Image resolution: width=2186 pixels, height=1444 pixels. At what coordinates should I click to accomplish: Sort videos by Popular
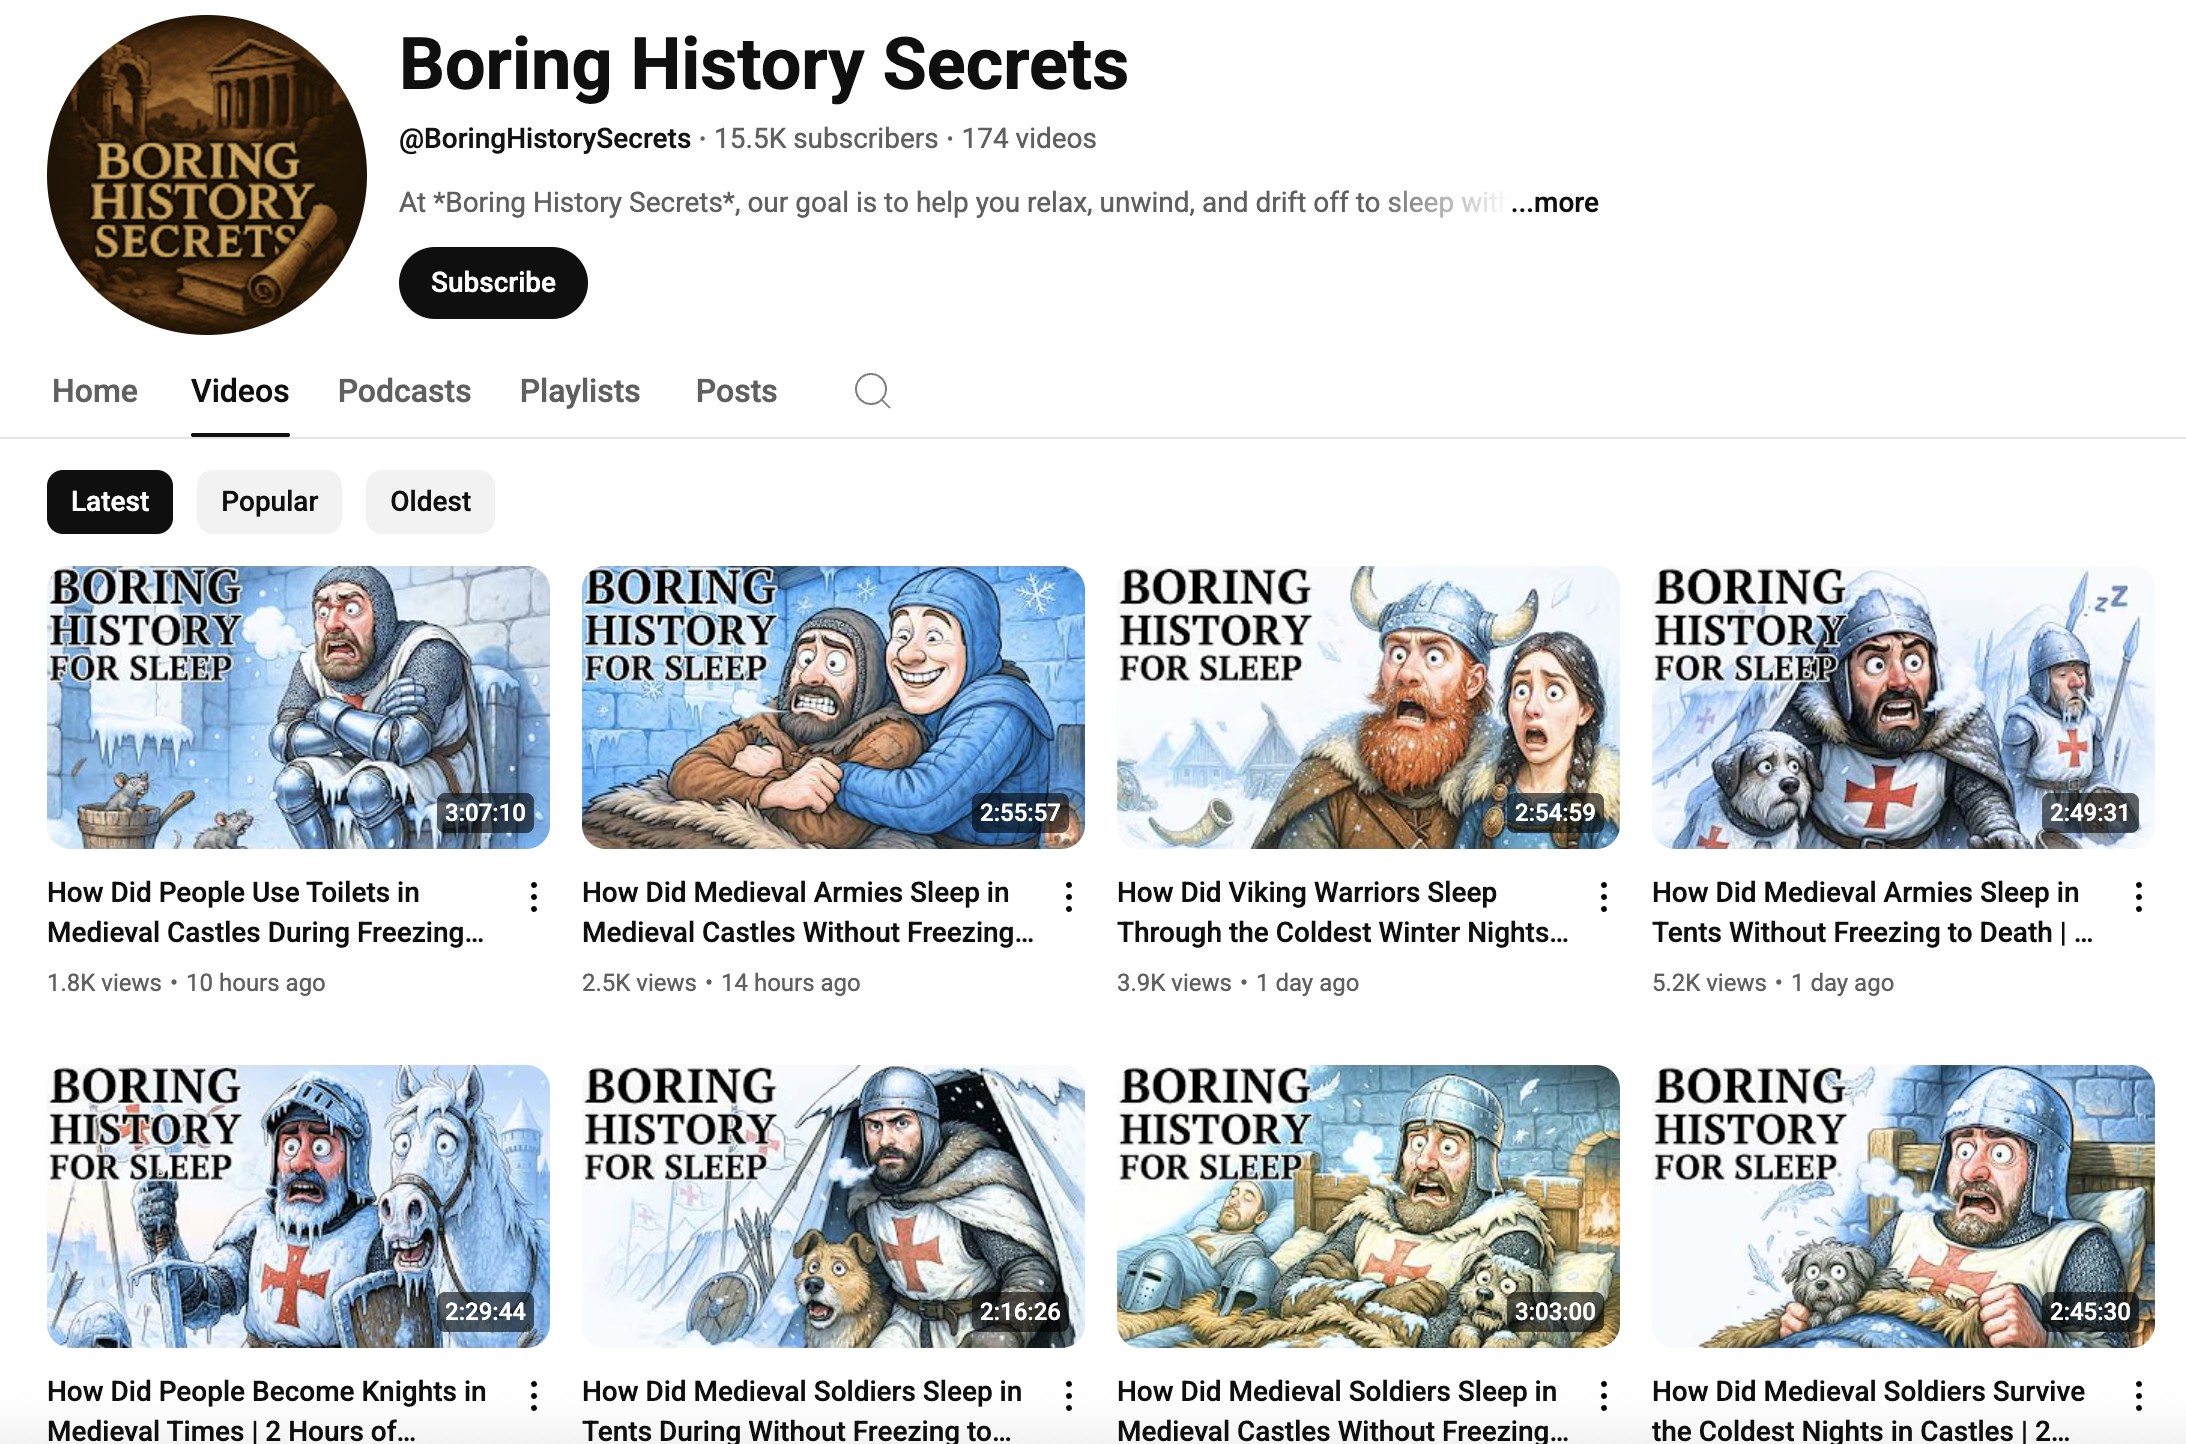pos(269,502)
